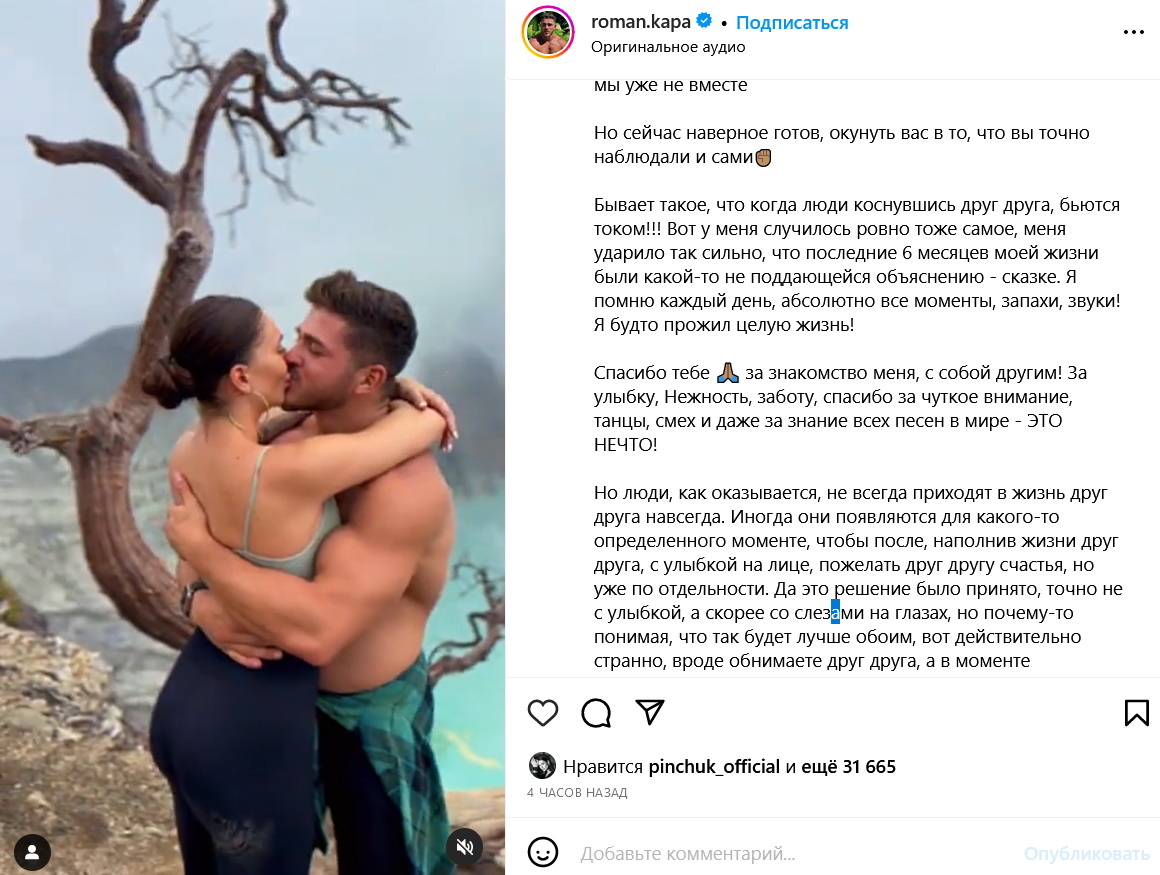
Task: Open the pinchuk_official profile link
Action: tap(714, 766)
